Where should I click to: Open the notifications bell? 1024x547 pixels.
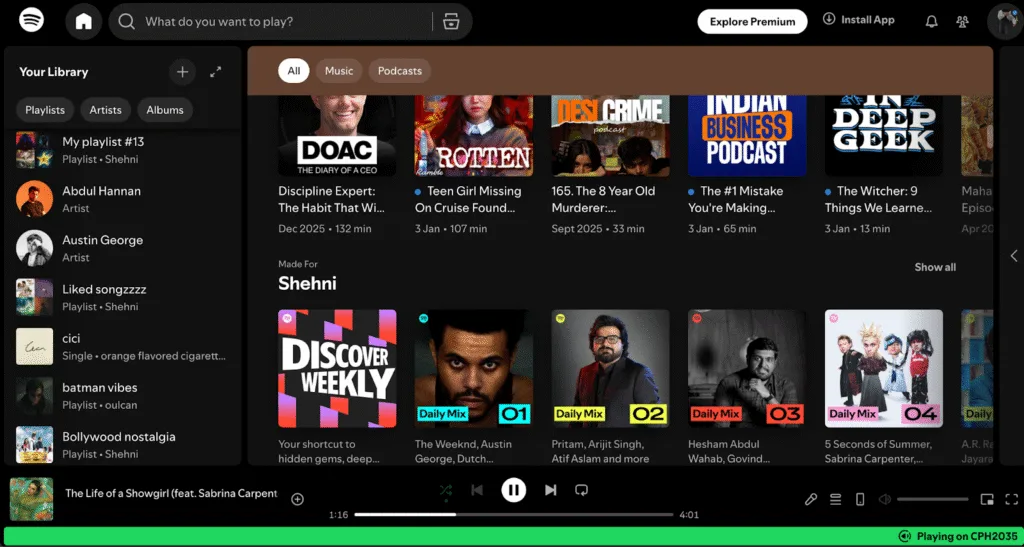tap(932, 21)
